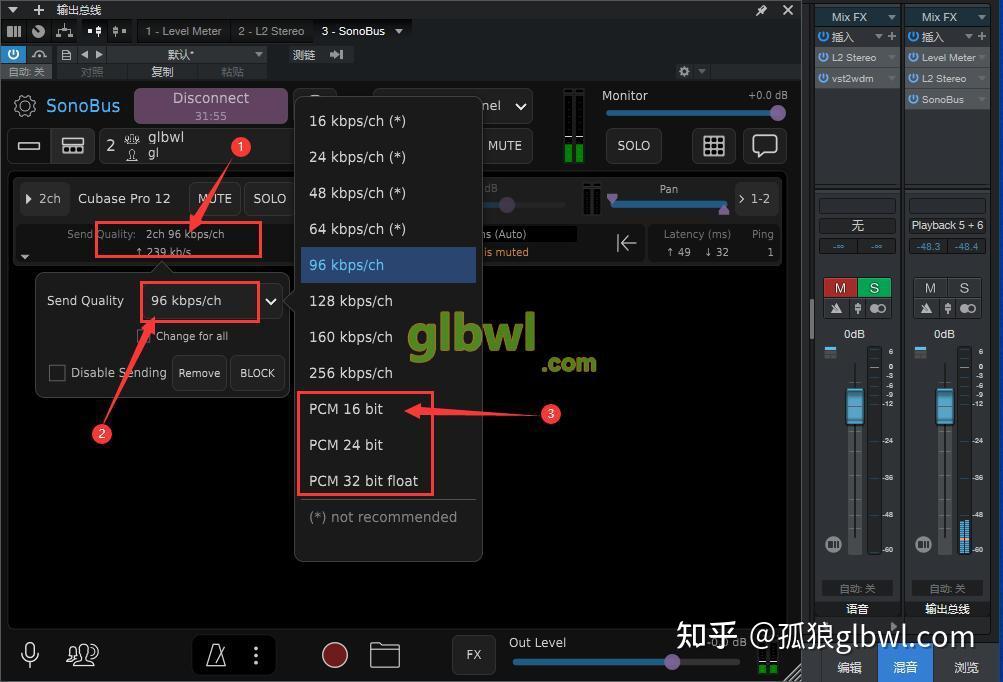This screenshot has width=1003, height=682.
Task: Open the chat bubble icon
Action: tap(764, 145)
